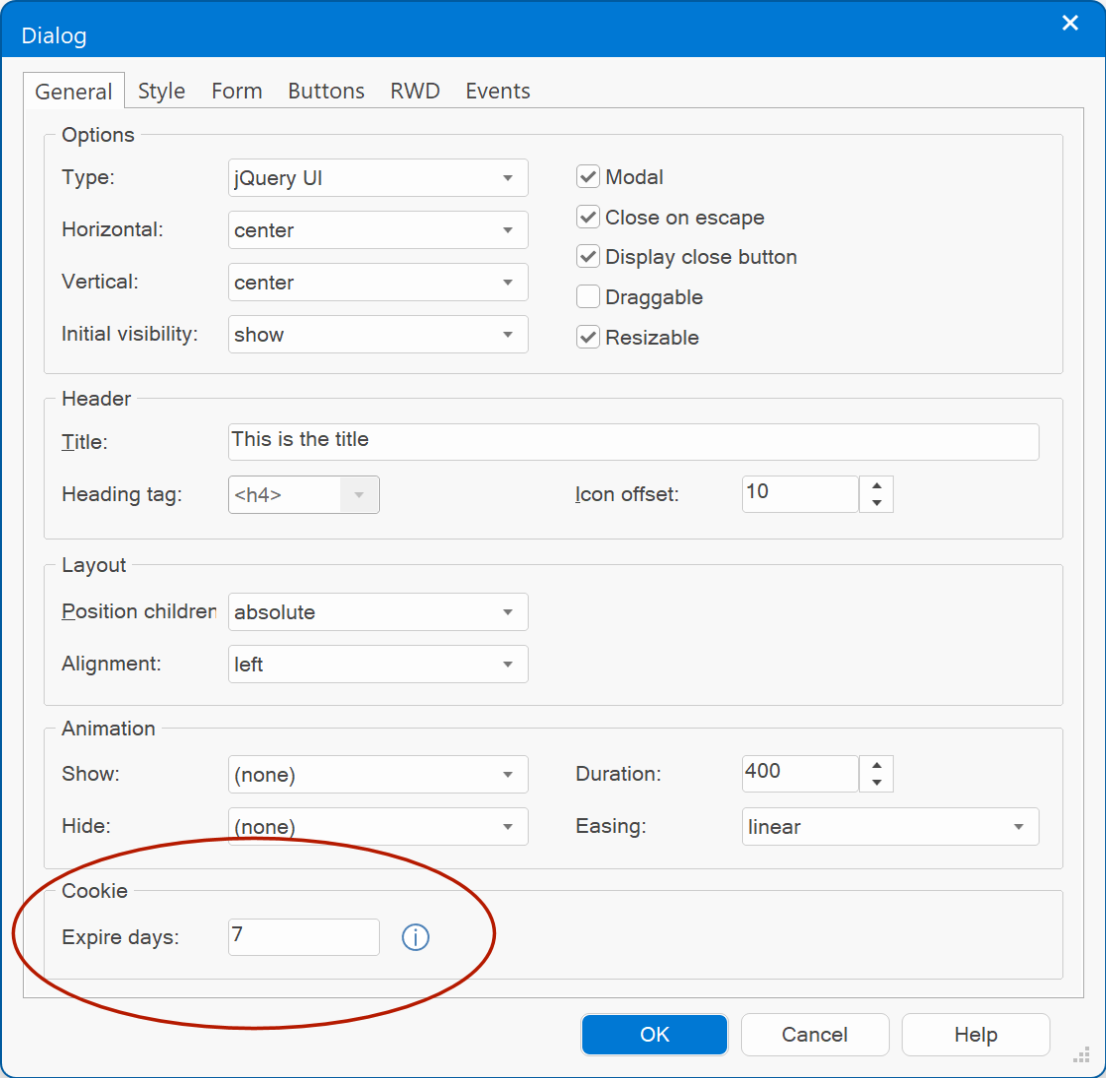
Task: Increase Icon offset with up arrow
Action: (877, 486)
